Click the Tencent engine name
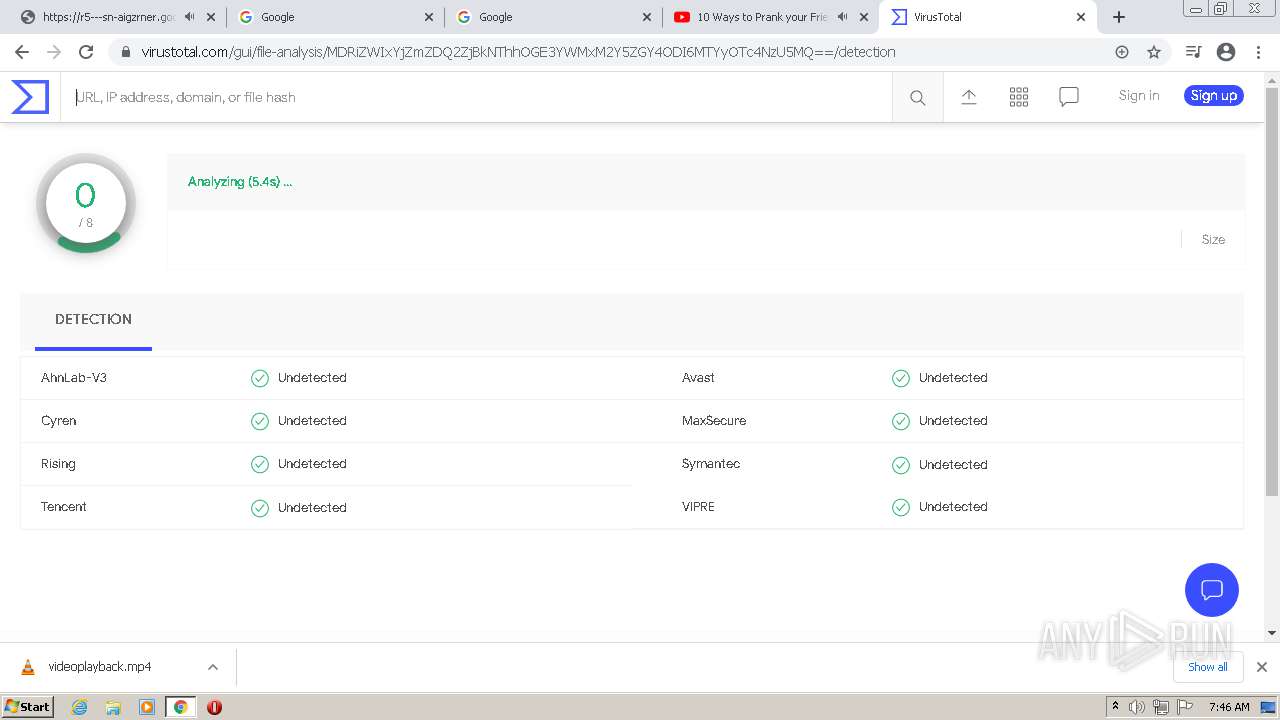Screen dimensions: 1280x720 pyautogui.click(x=64, y=507)
